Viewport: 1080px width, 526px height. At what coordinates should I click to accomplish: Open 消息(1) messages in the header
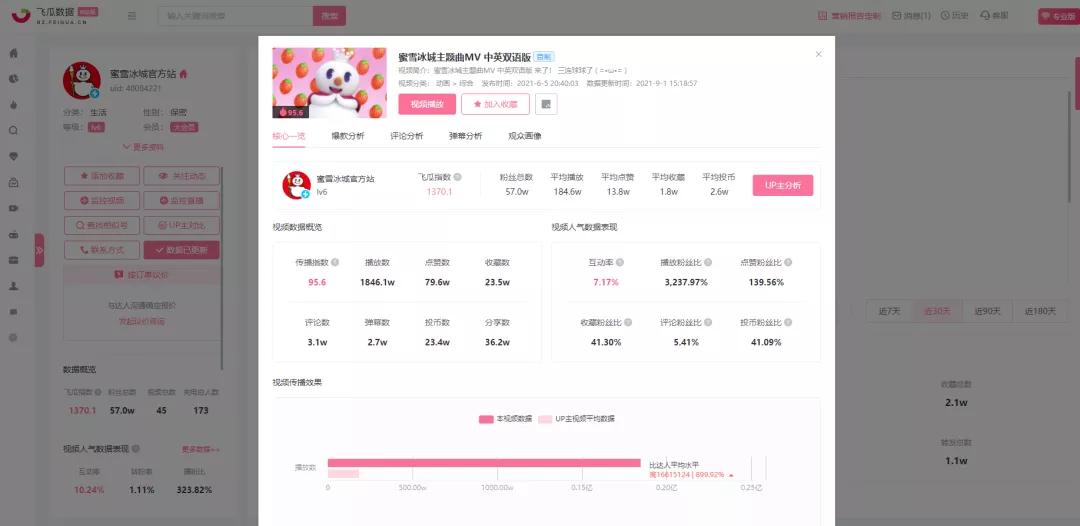[911, 16]
